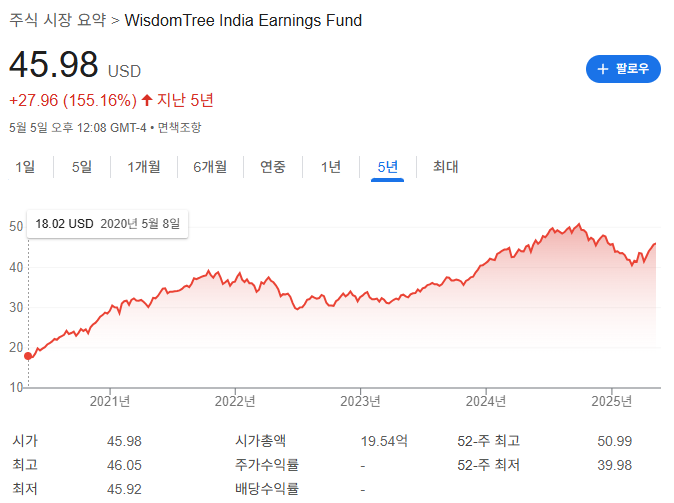The width and height of the screenshot is (674, 503).
Task: Click the 최고 value 46.05
Action: (x=124, y=465)
